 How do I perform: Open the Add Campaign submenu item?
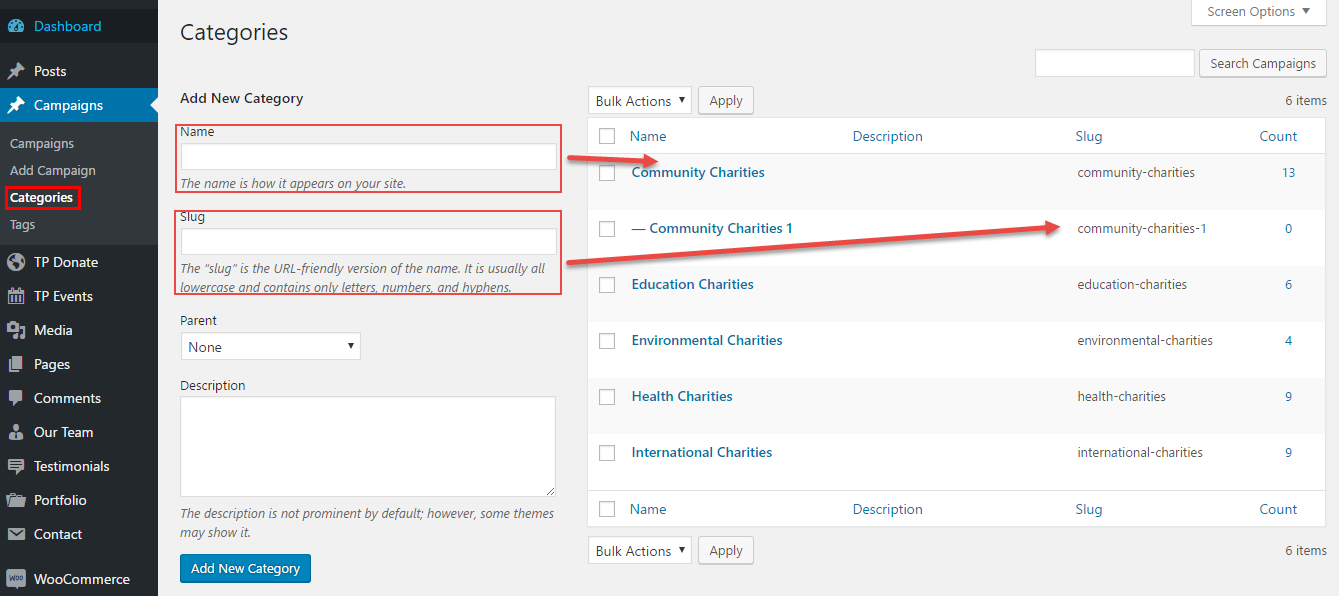(53, 170)
